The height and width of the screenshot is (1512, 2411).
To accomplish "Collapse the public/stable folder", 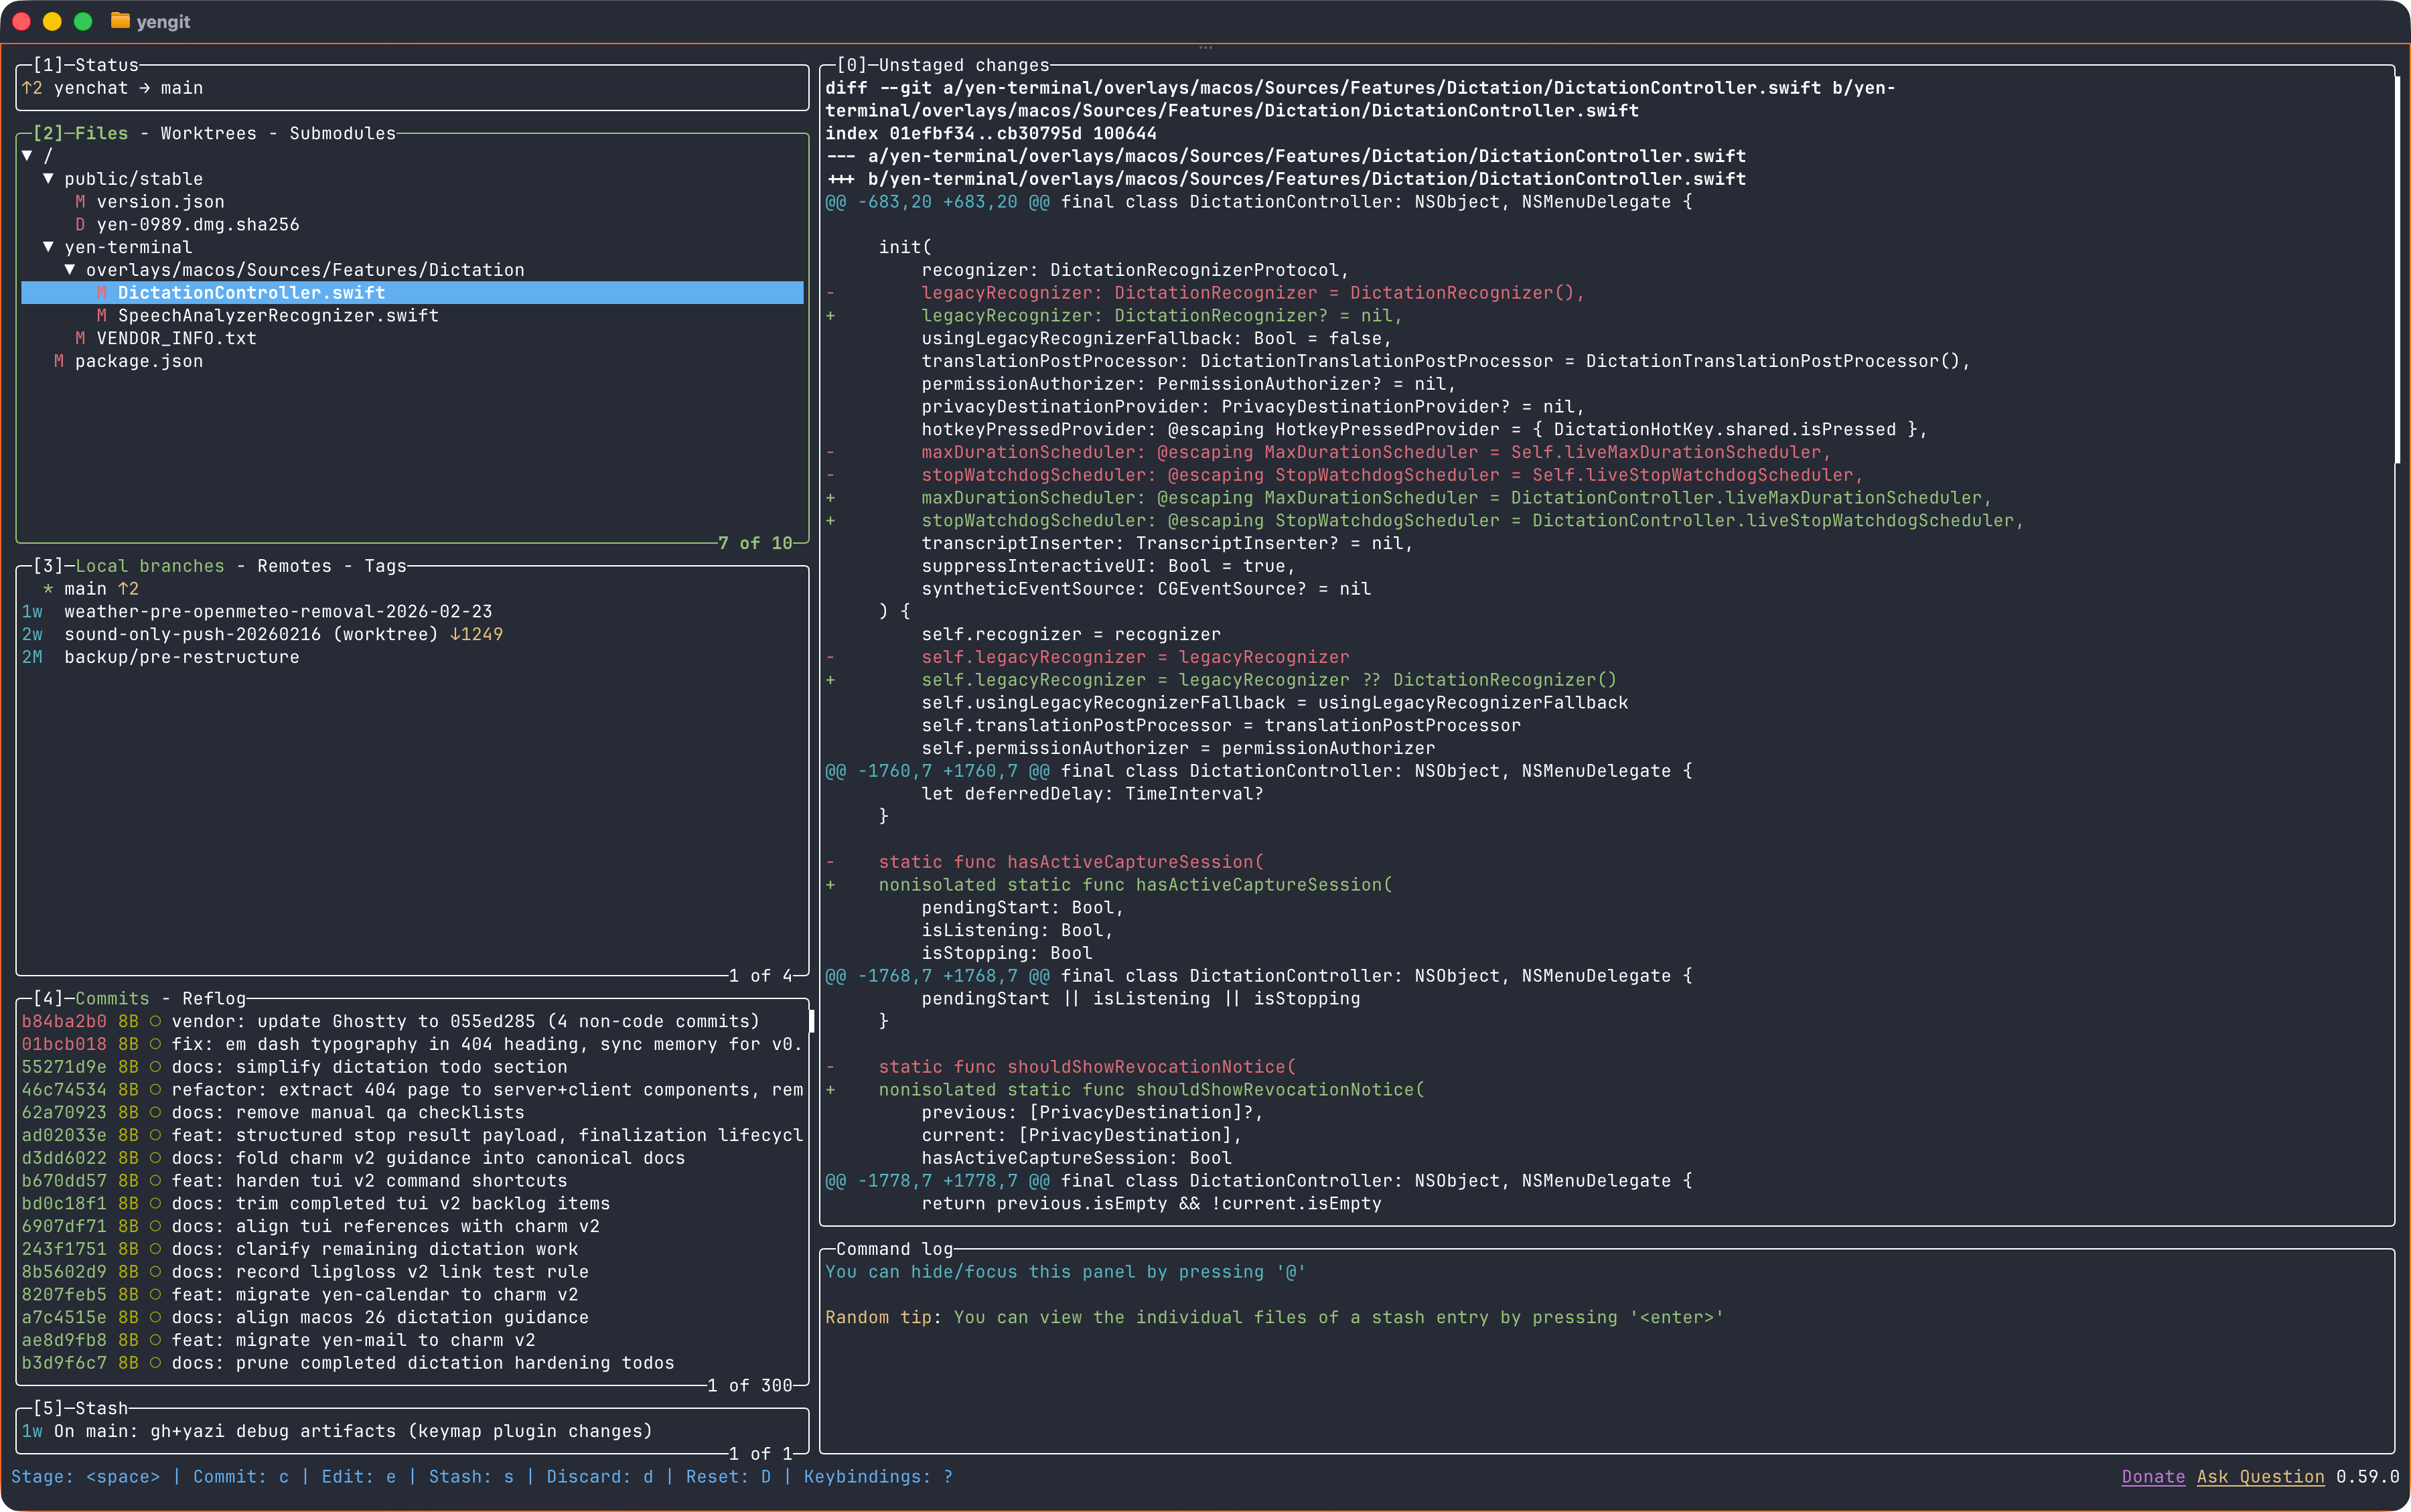I will coord(48,179).
